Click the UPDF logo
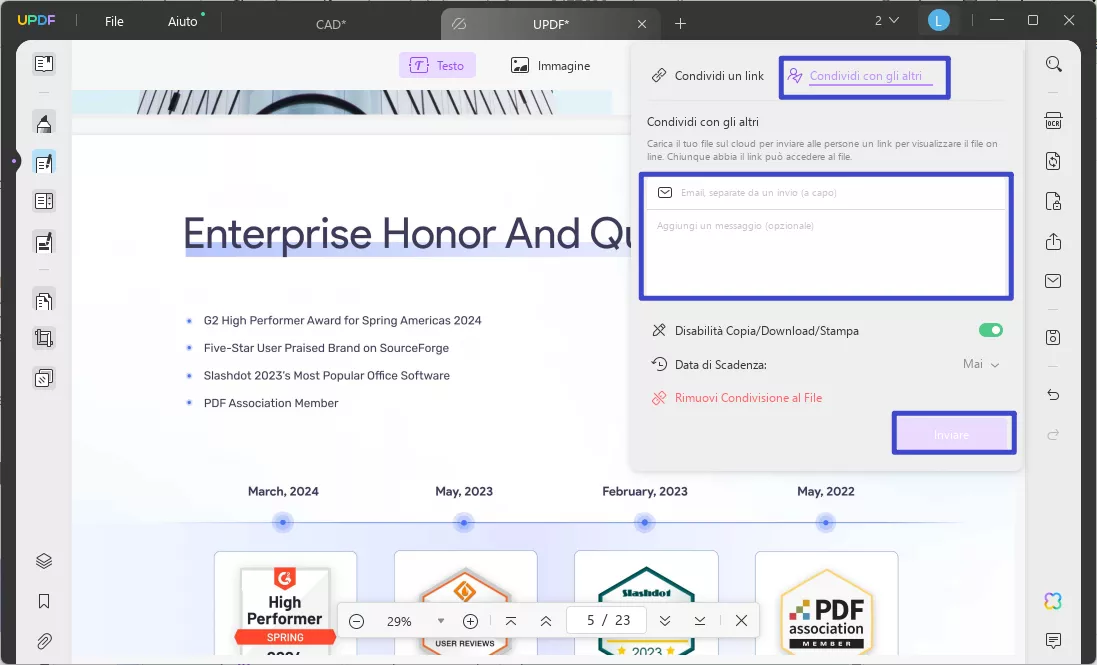The image size is (1097, 665). 36,20
